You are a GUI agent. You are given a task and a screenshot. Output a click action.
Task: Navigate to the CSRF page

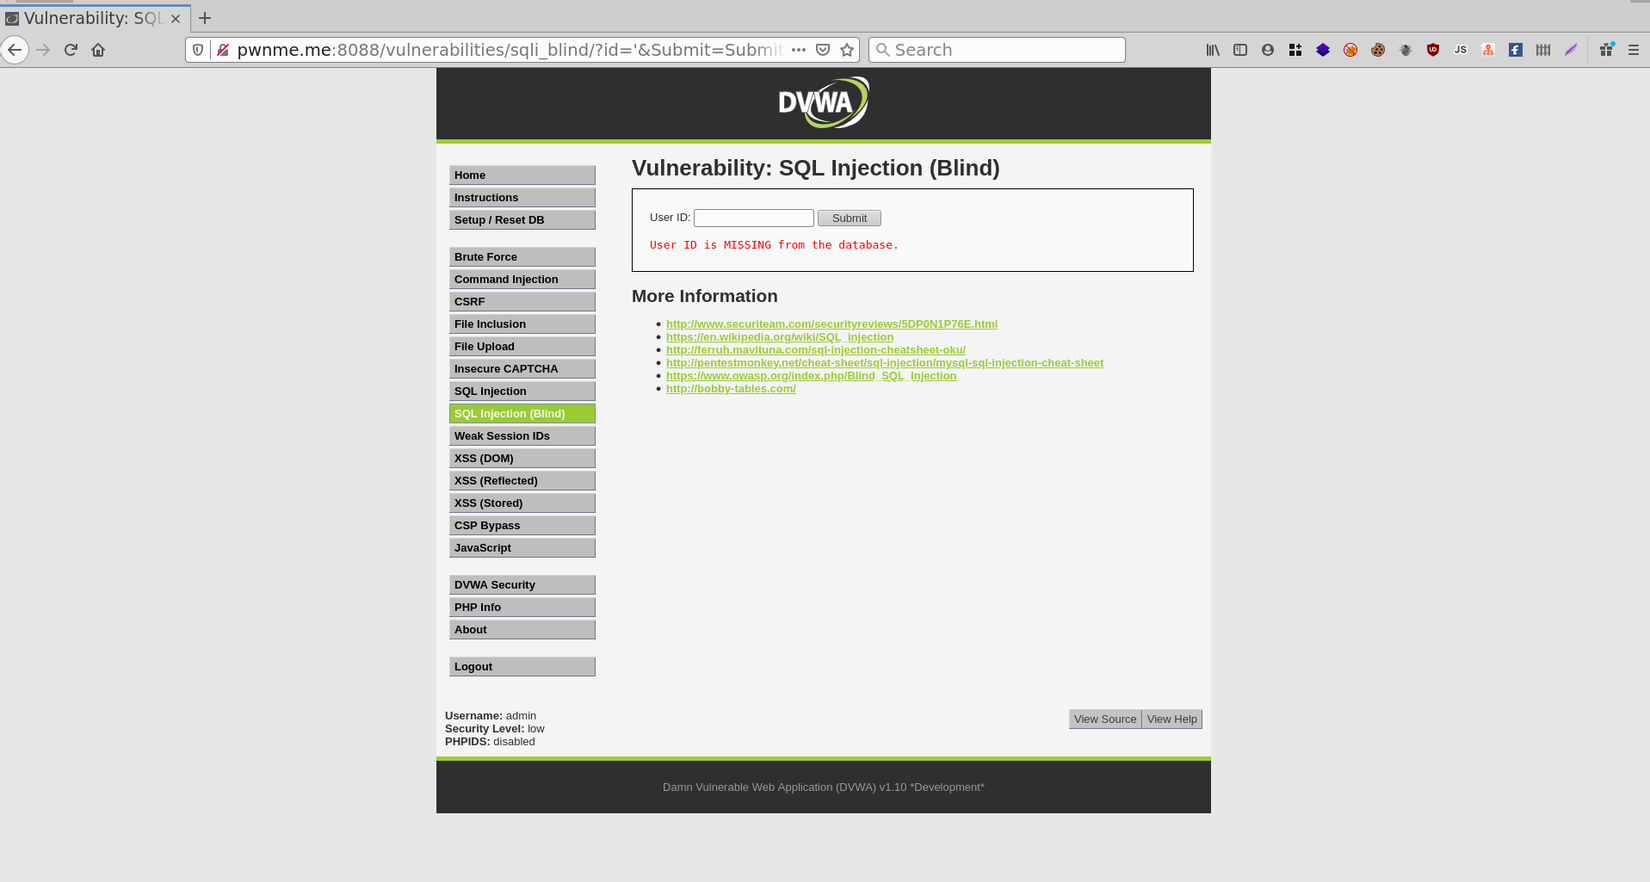pos(522,302)
